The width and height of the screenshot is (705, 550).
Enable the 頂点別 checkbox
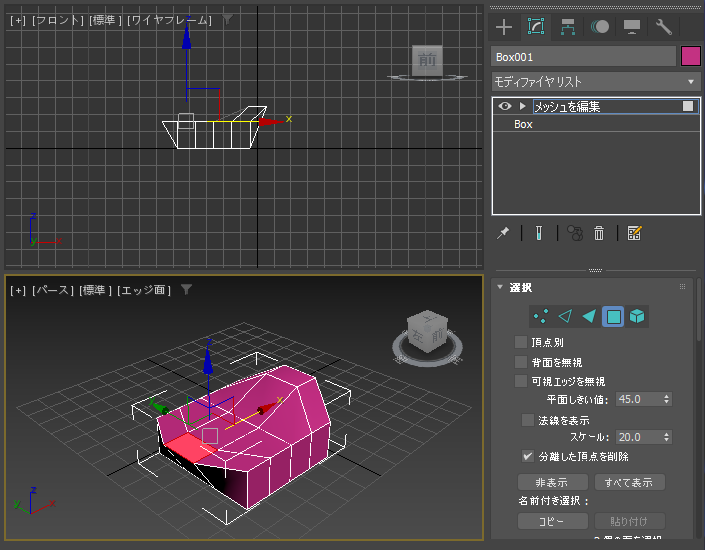tap(521, 342)
